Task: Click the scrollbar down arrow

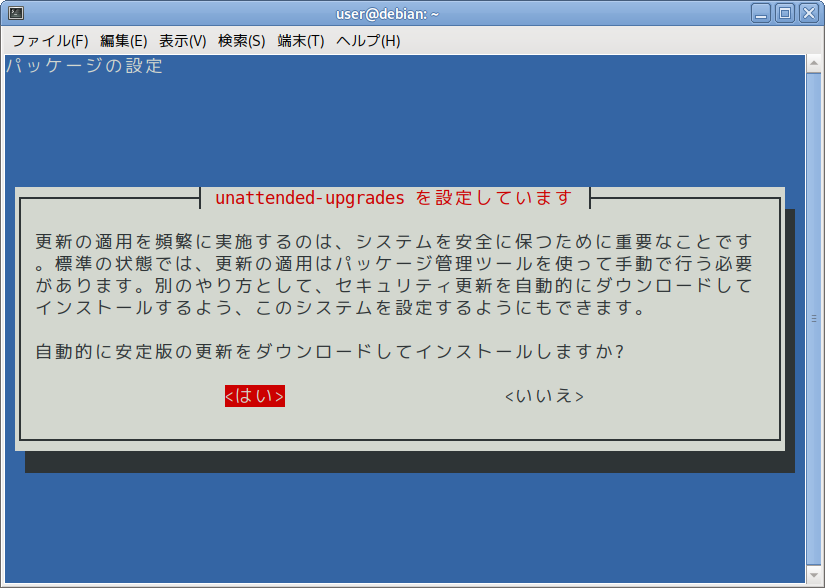Action: (x=813, y=574)
